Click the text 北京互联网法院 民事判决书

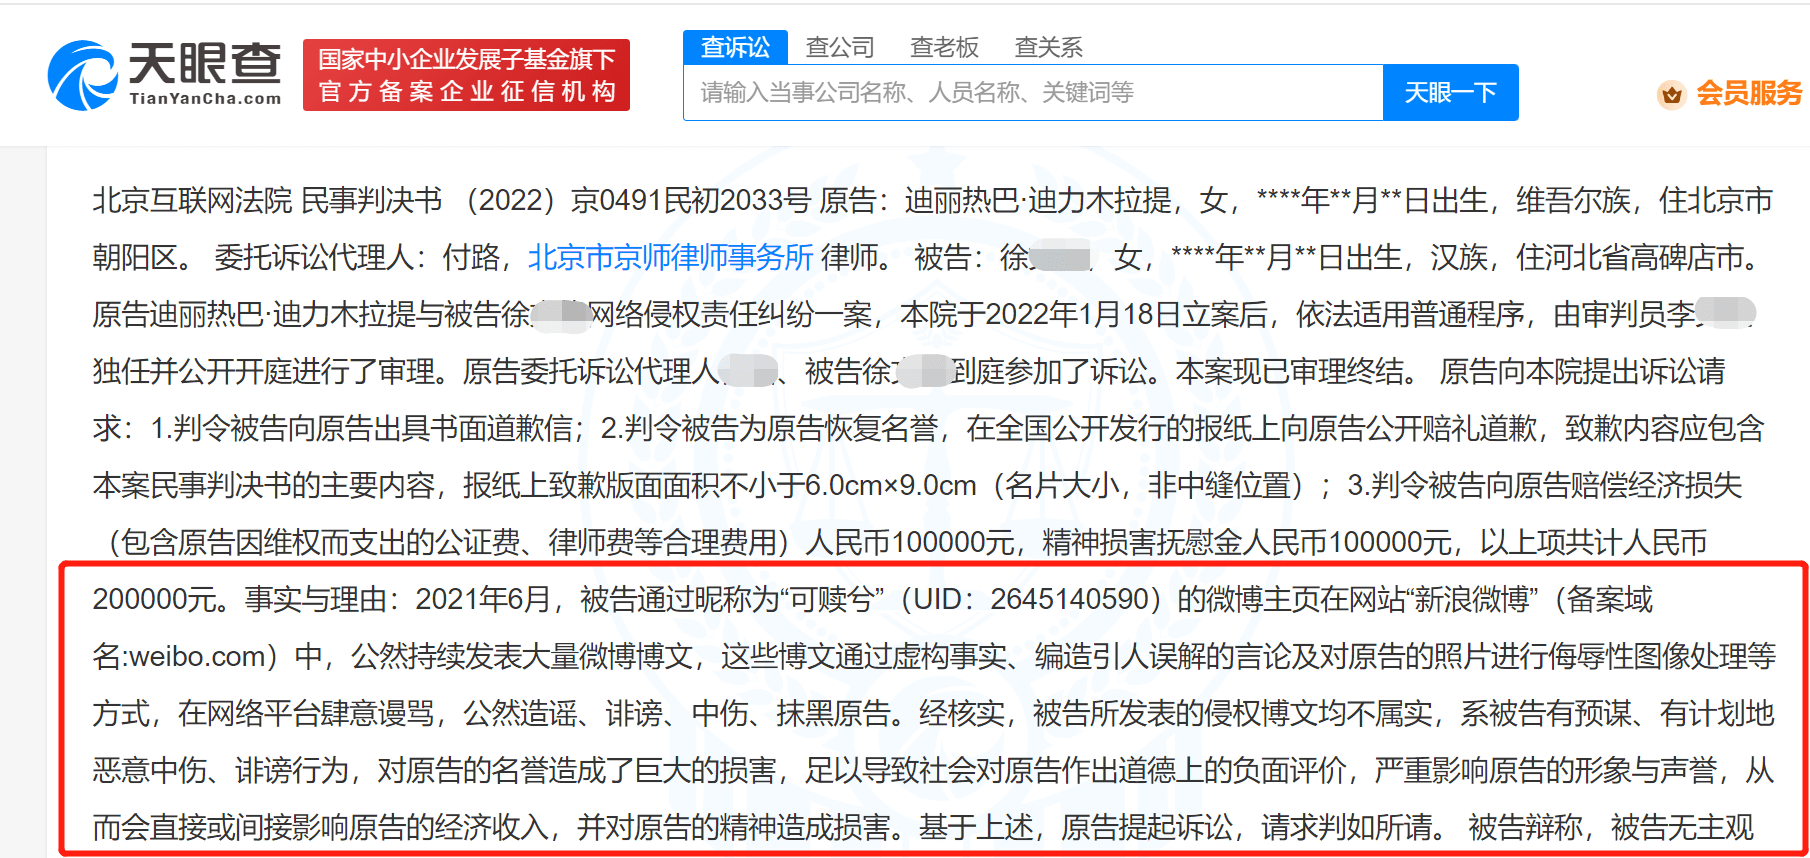tap(267, 200)
